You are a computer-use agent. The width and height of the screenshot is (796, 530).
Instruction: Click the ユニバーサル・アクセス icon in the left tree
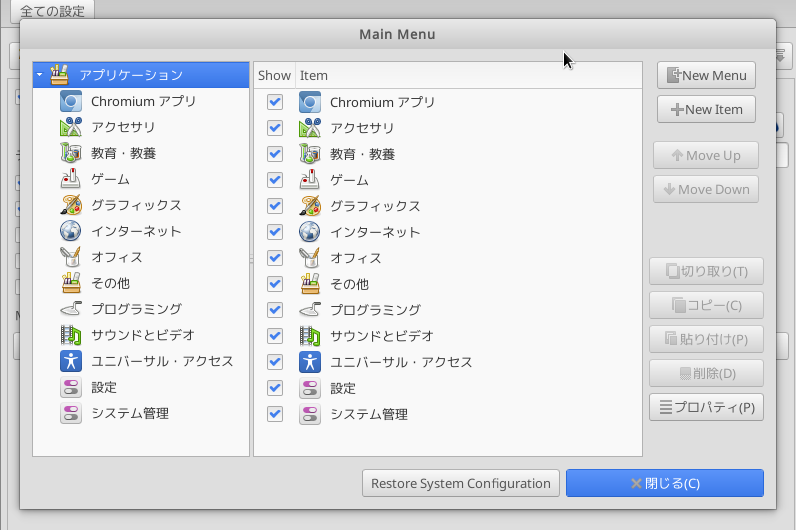(71, 361)
